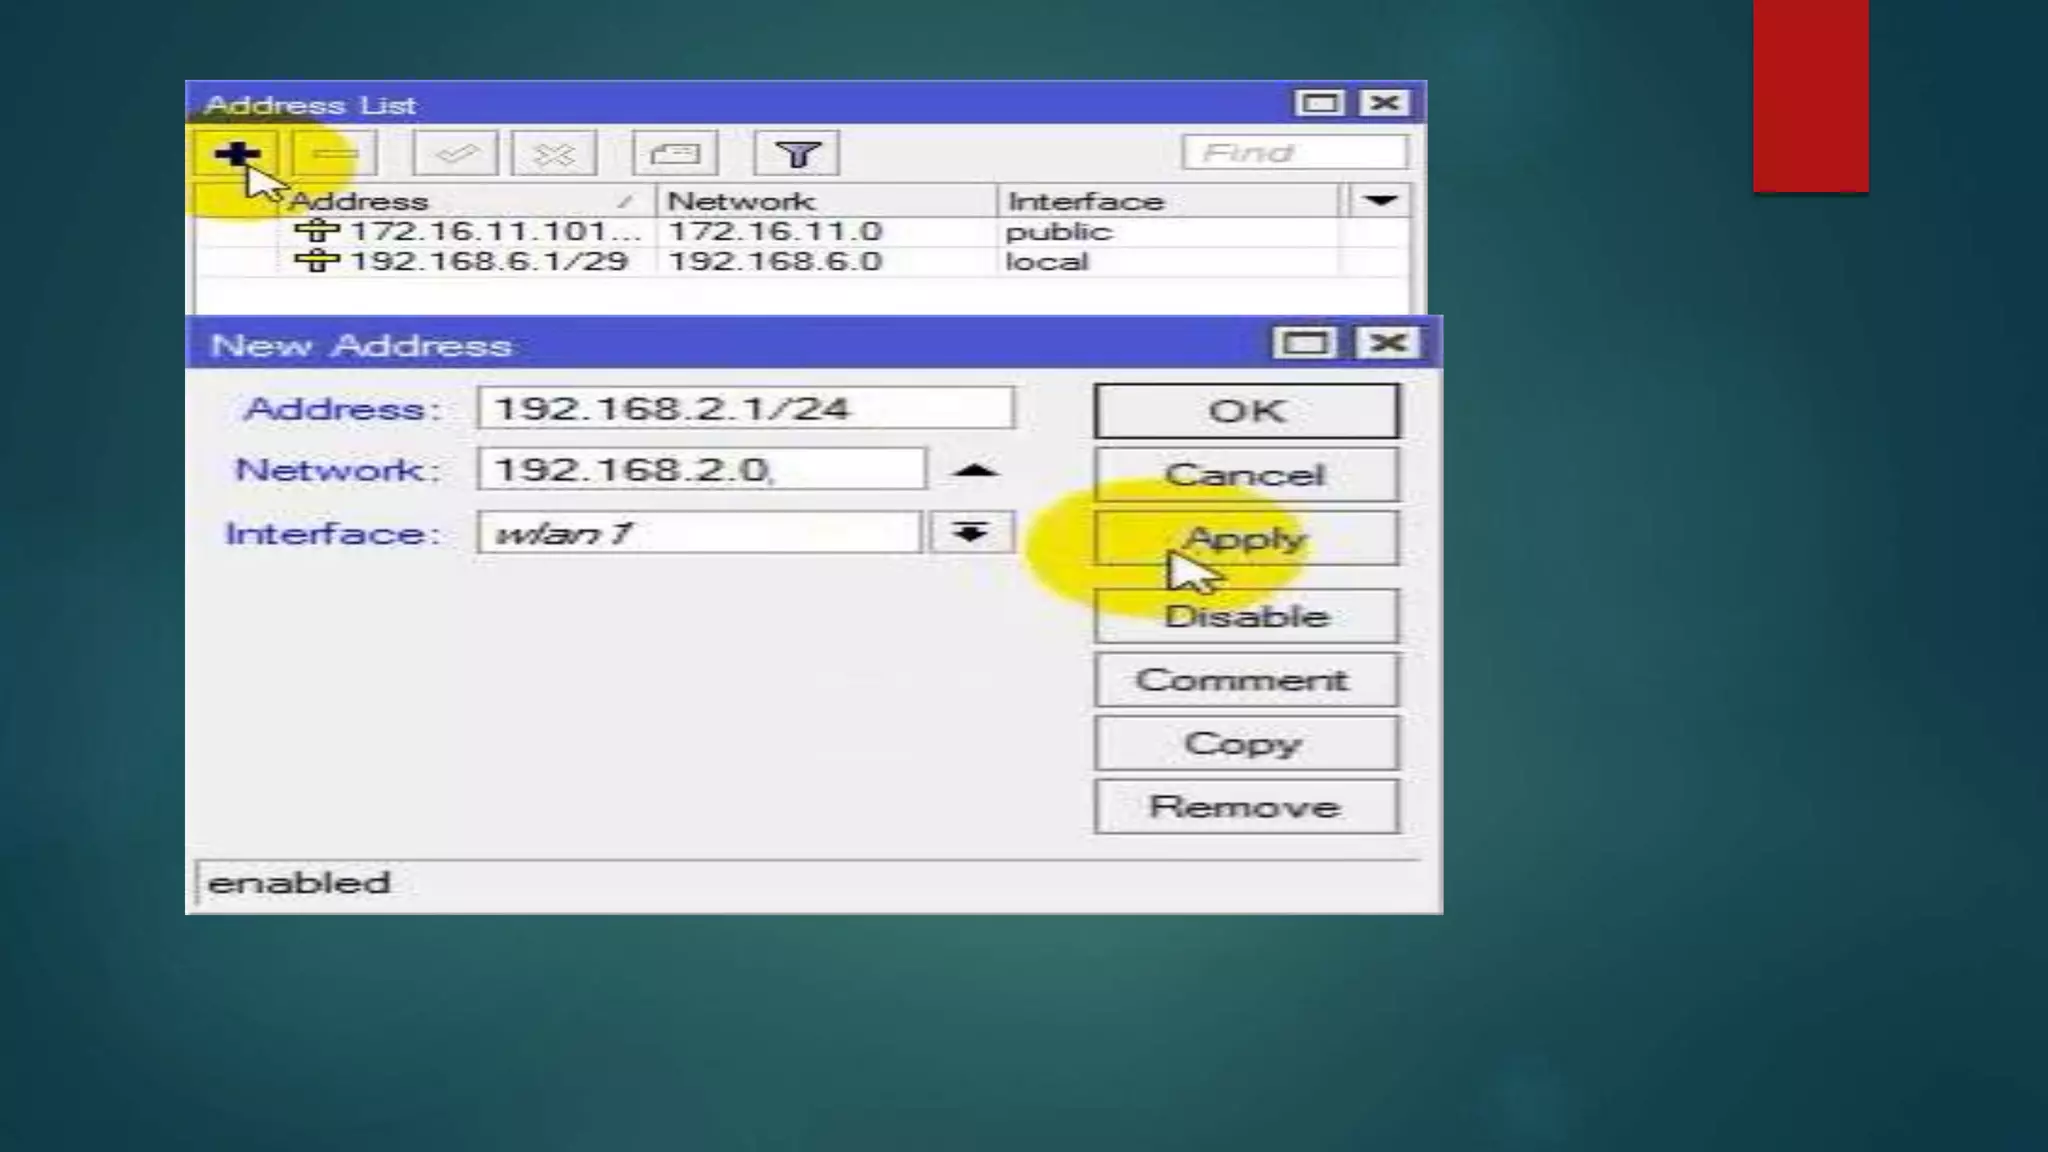Click the checkmark enable toolbar icon
This screenshot has width=2048, height=1152.
tap(455, 154)
